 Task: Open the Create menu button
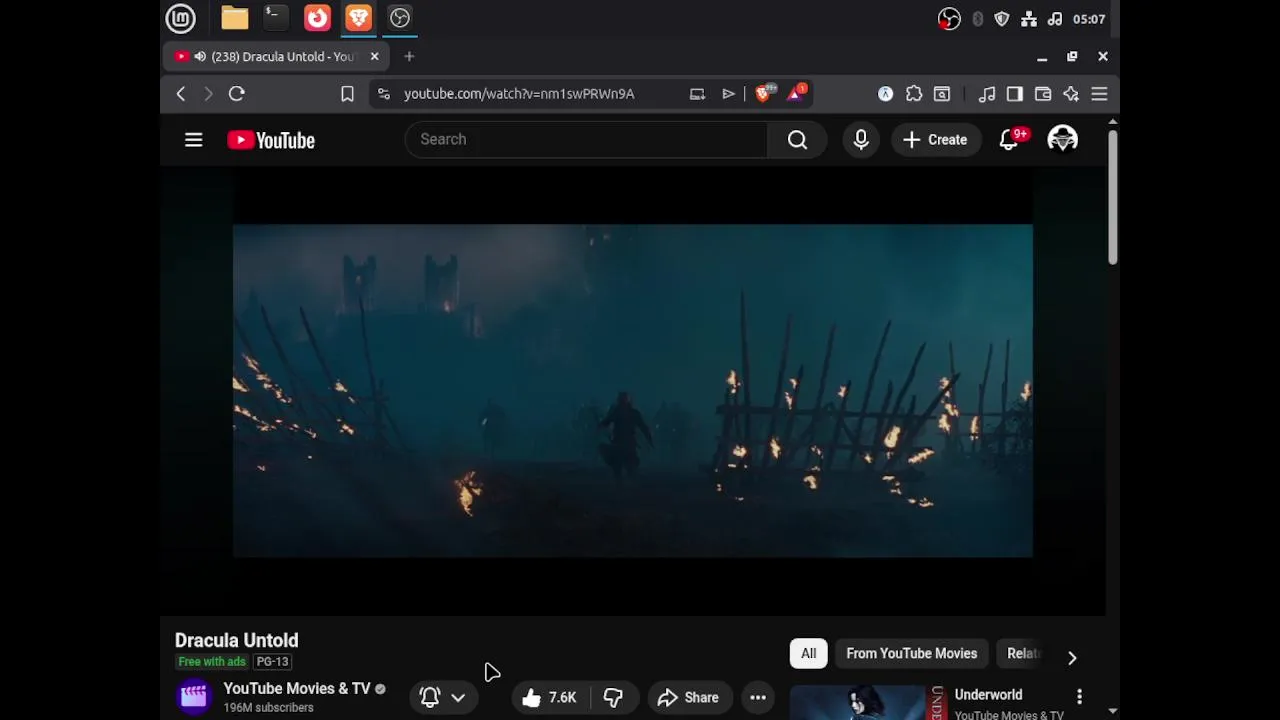point(935,140)
